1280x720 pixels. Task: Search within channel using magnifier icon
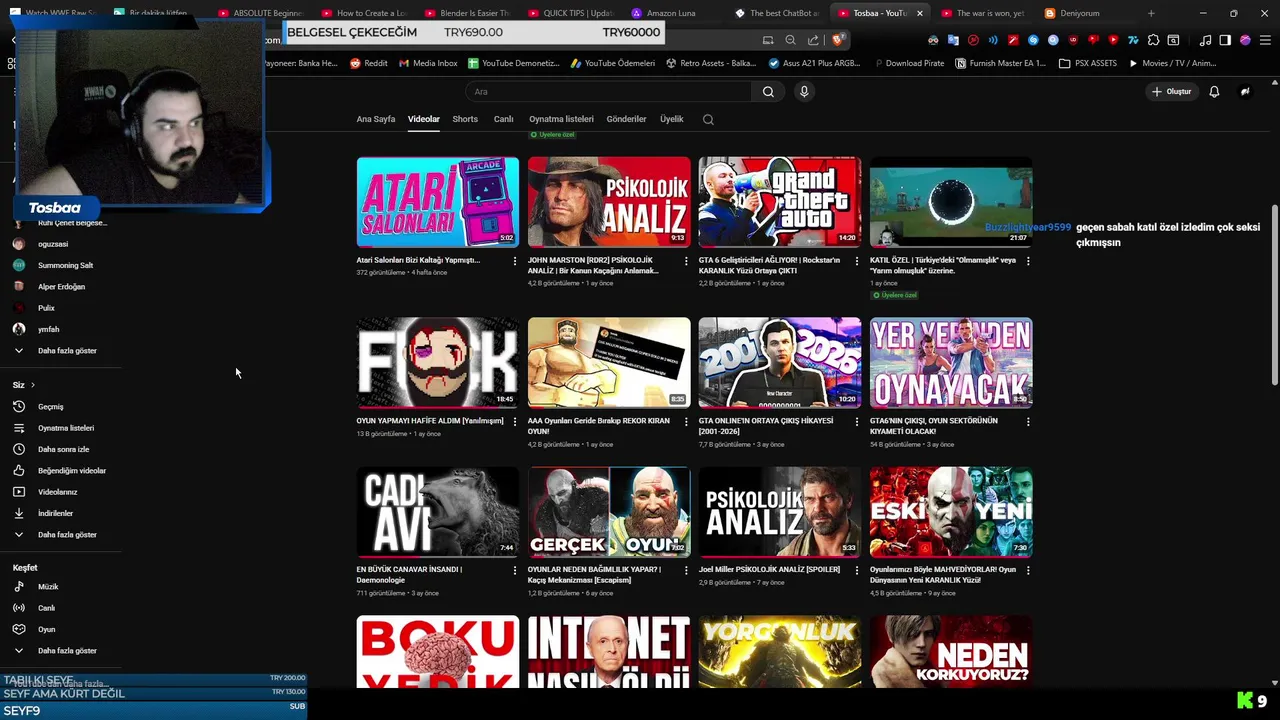708,119
